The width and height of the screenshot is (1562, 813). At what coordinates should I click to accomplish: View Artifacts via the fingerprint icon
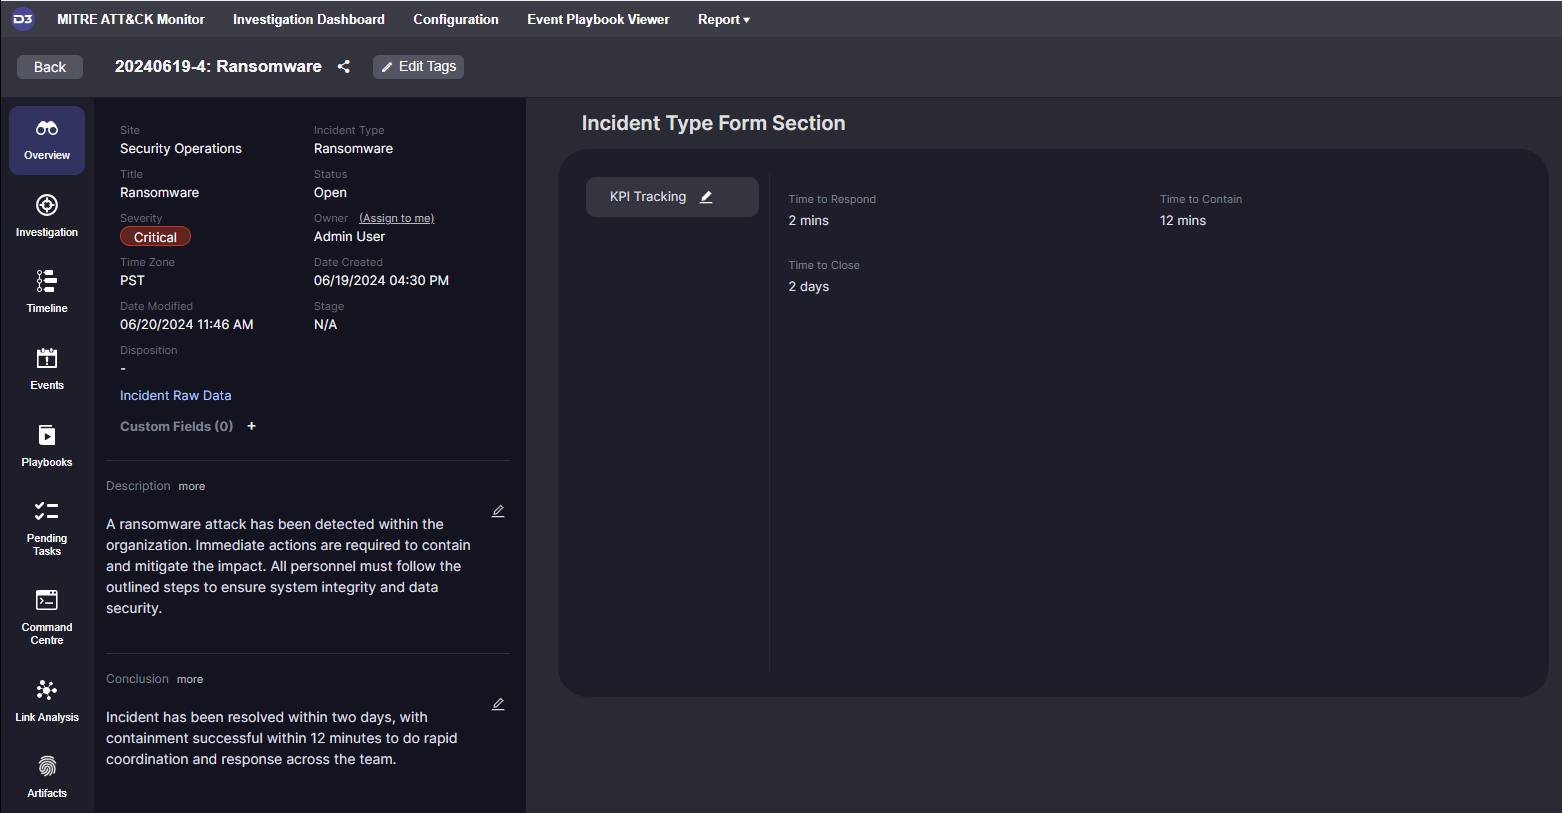[x=47, y=777]
